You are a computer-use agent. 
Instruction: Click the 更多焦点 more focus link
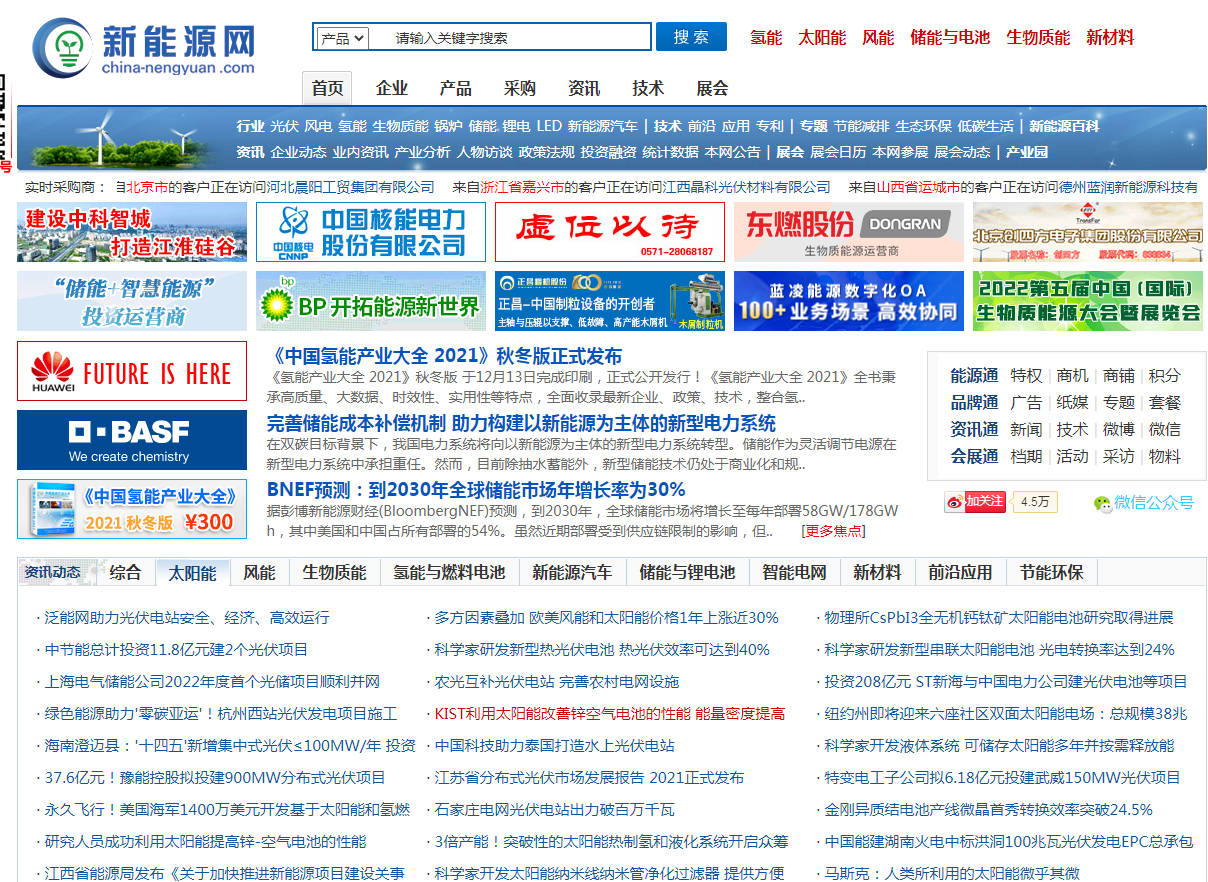click(x=834, y=530)
